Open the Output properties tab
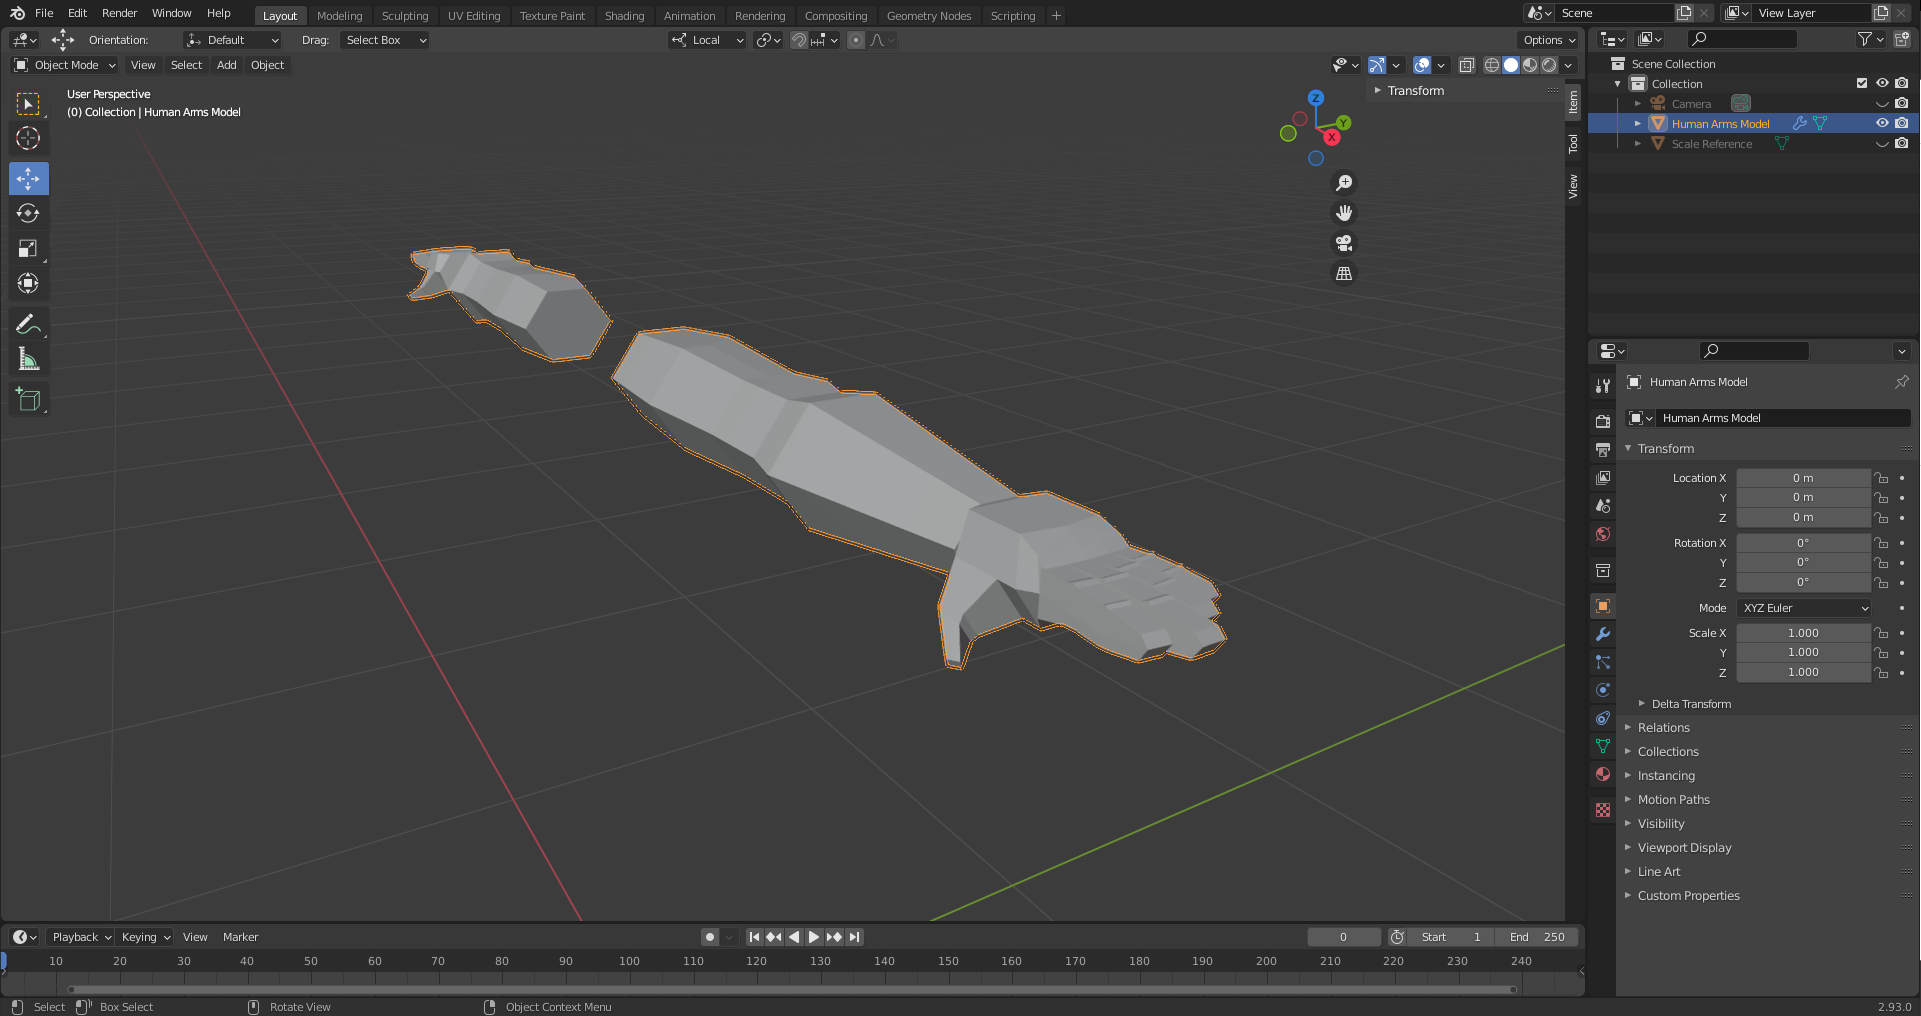This screenshot has width=1921, height=1016. point(1603,449)
